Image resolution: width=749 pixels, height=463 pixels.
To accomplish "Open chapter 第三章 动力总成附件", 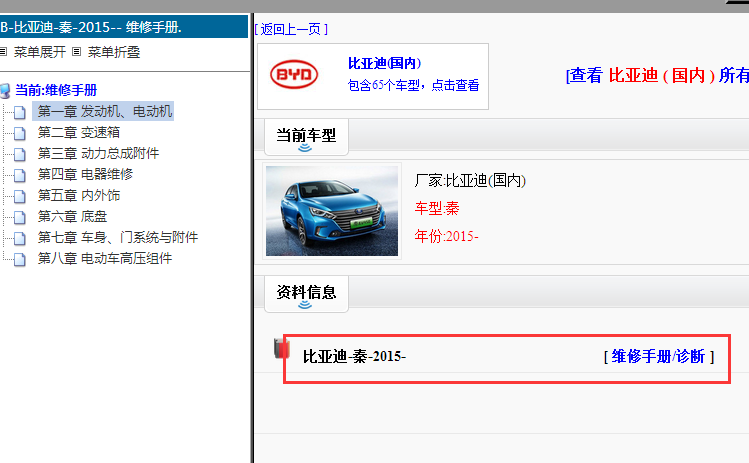I will click(x=98, y=153).
